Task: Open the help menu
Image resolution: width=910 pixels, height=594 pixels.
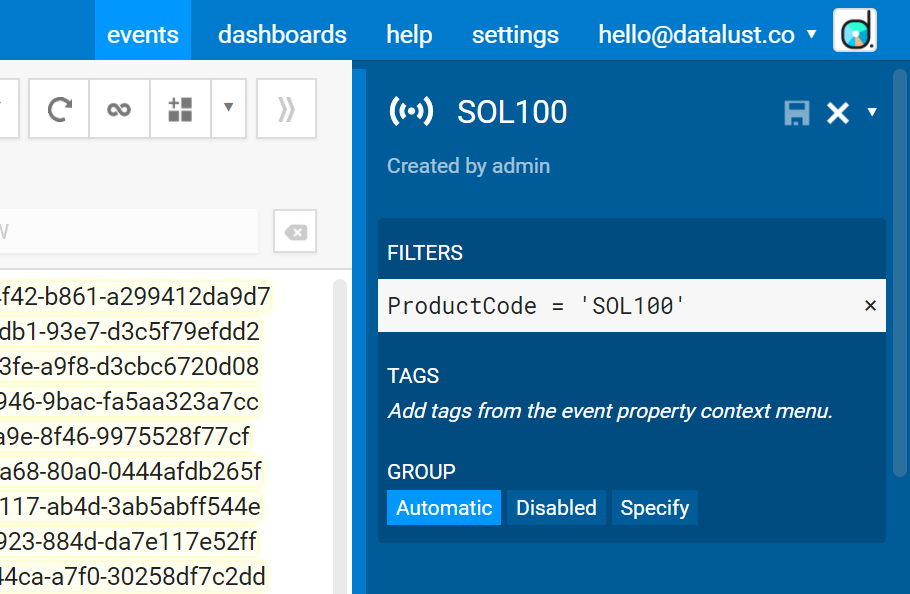Action: coord(409,35)
